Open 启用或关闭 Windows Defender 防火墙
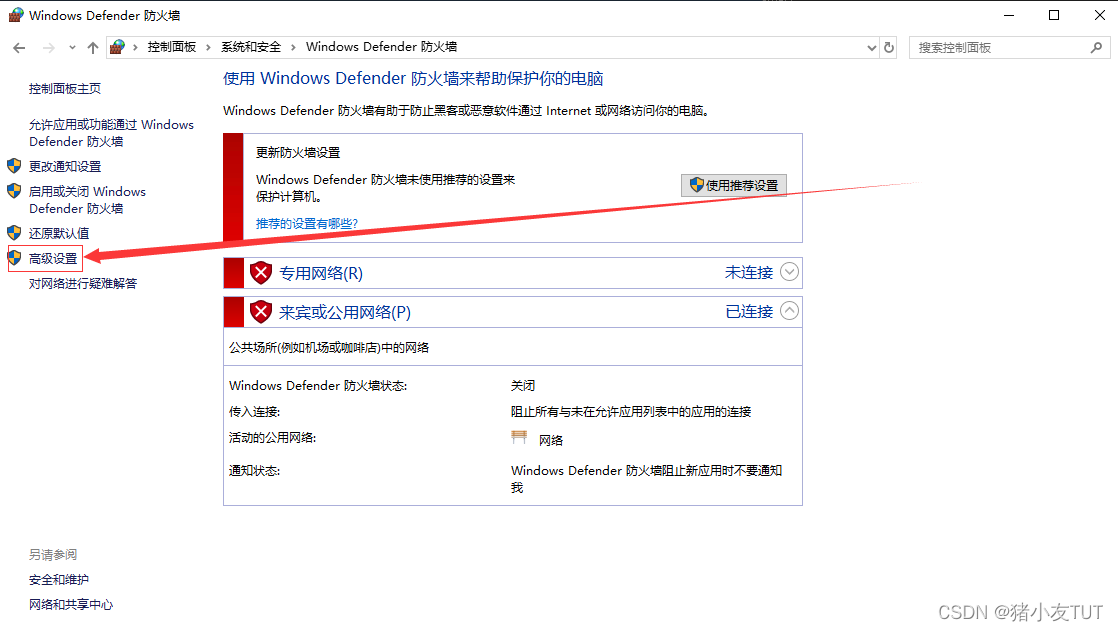Viewport: 1118px width, 631px height. click(x=87, y=200)
